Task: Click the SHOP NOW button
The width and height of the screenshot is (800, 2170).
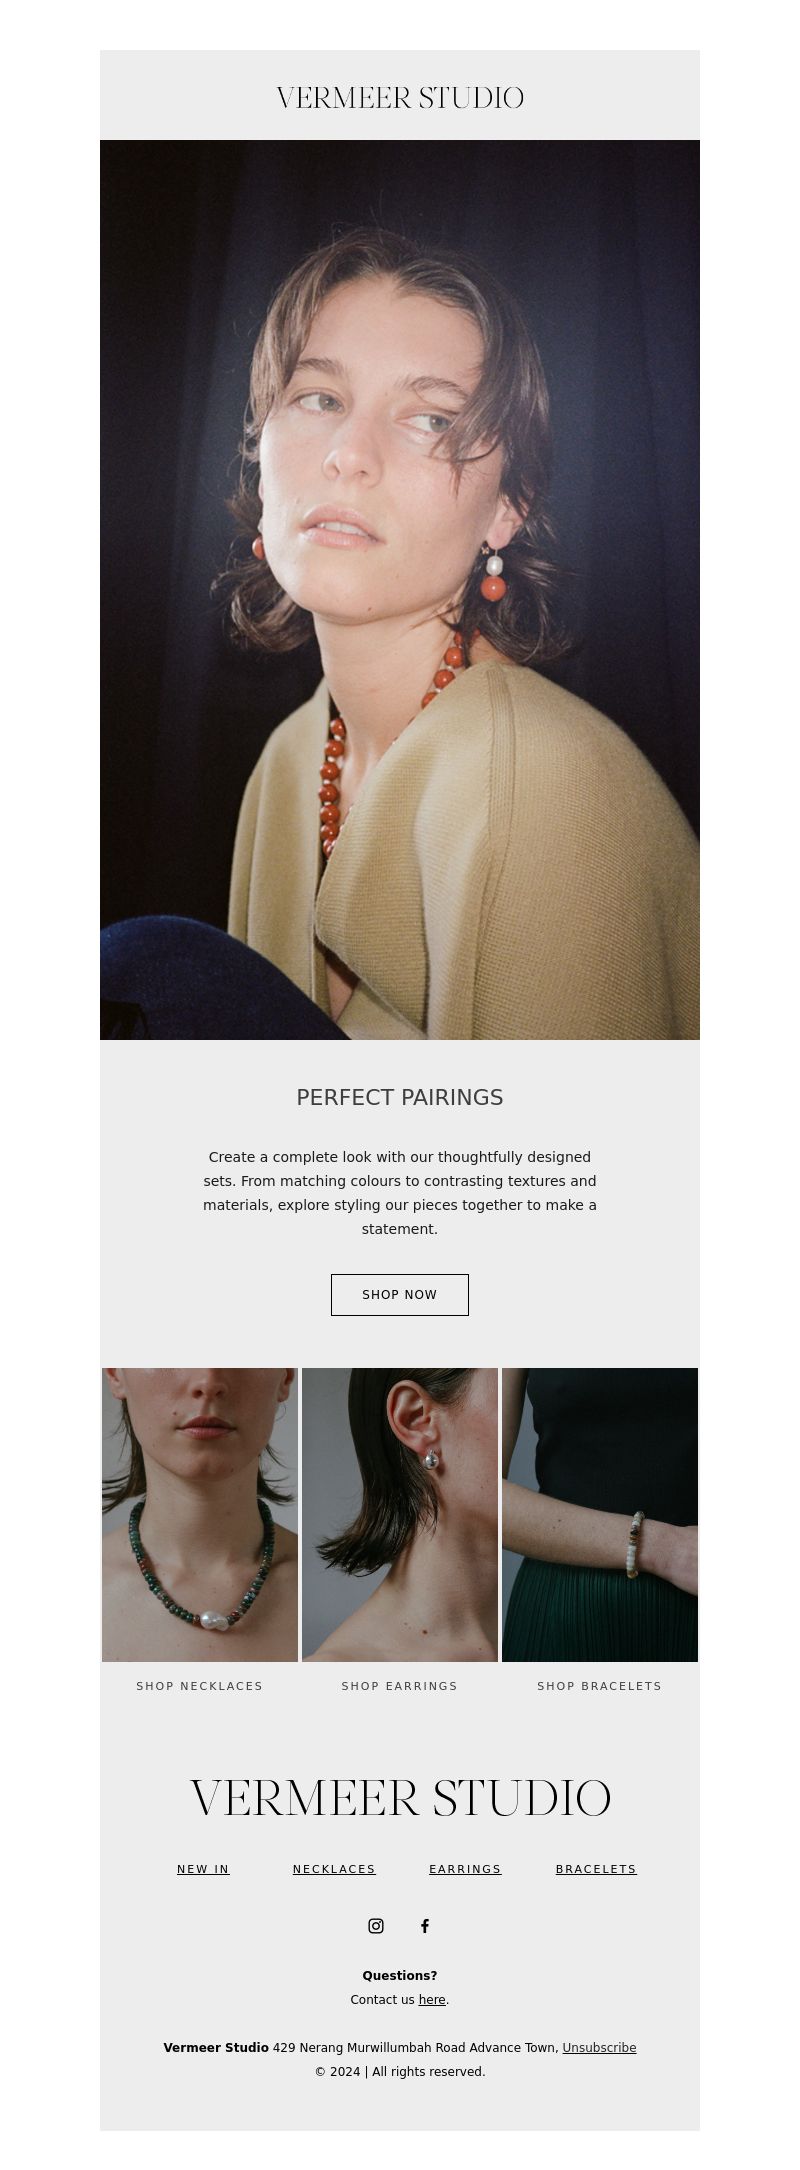Action: [400, 1295]
